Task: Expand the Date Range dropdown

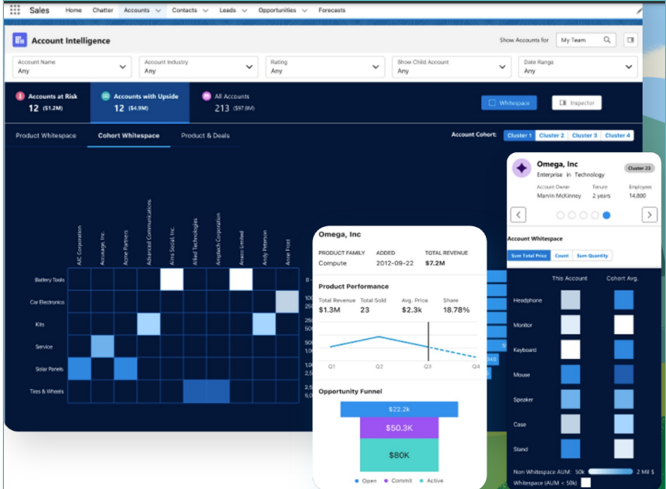Action: (628, 67)
